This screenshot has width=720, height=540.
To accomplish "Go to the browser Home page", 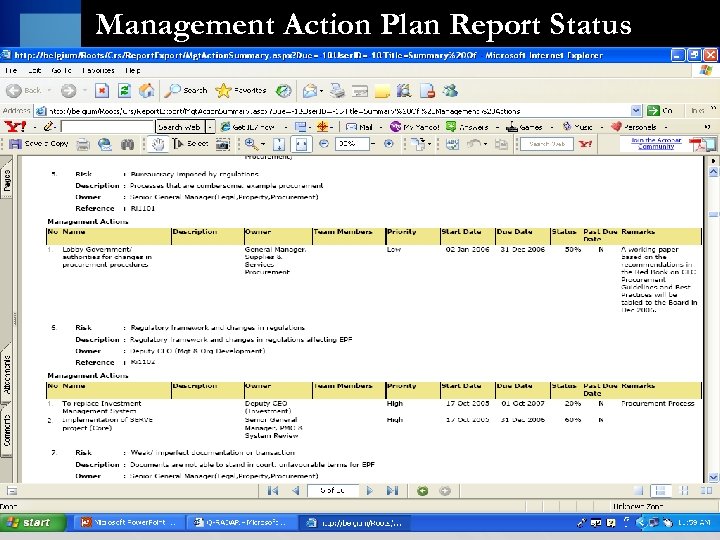I will [x=146, y=90].
